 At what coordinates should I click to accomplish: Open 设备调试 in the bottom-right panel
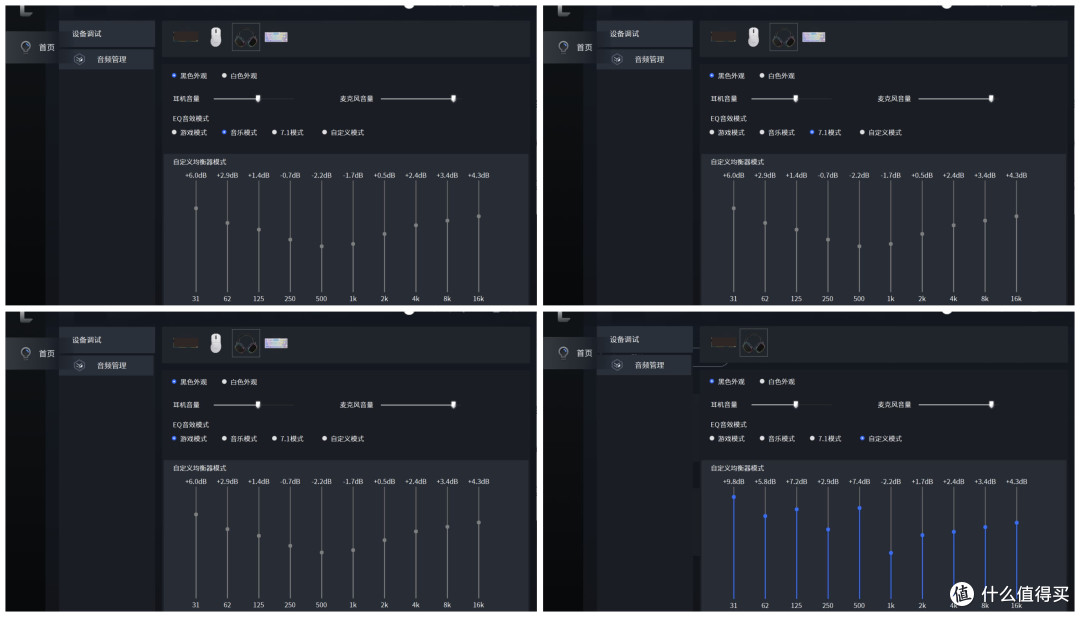click(x=644, y=339)
